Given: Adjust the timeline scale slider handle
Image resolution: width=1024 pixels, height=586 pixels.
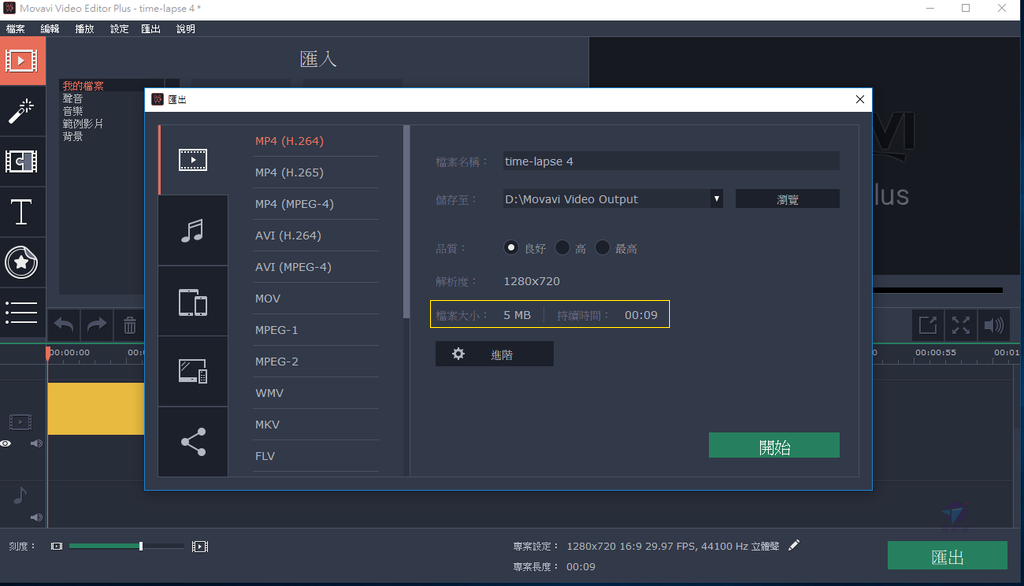Looking at the screenshot, I should point(140,546).
